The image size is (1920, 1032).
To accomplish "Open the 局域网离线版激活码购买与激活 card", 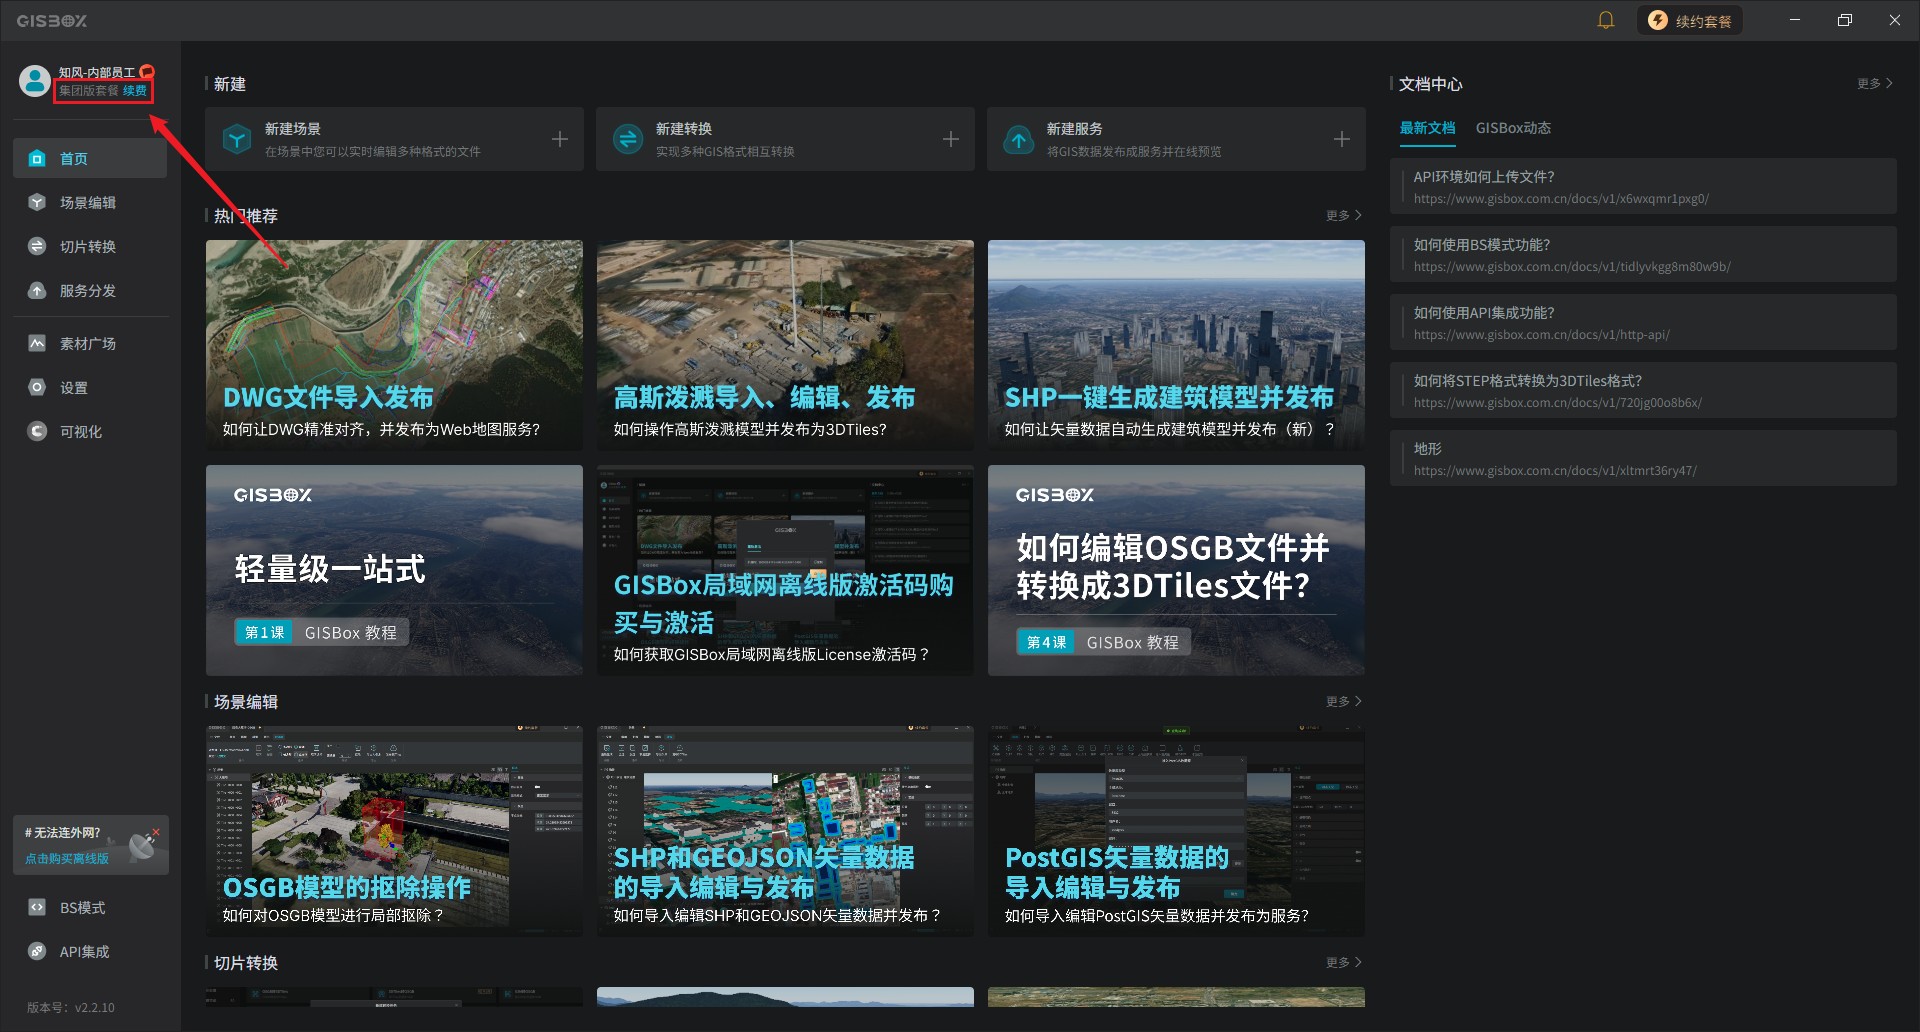I will click(785, 570).
